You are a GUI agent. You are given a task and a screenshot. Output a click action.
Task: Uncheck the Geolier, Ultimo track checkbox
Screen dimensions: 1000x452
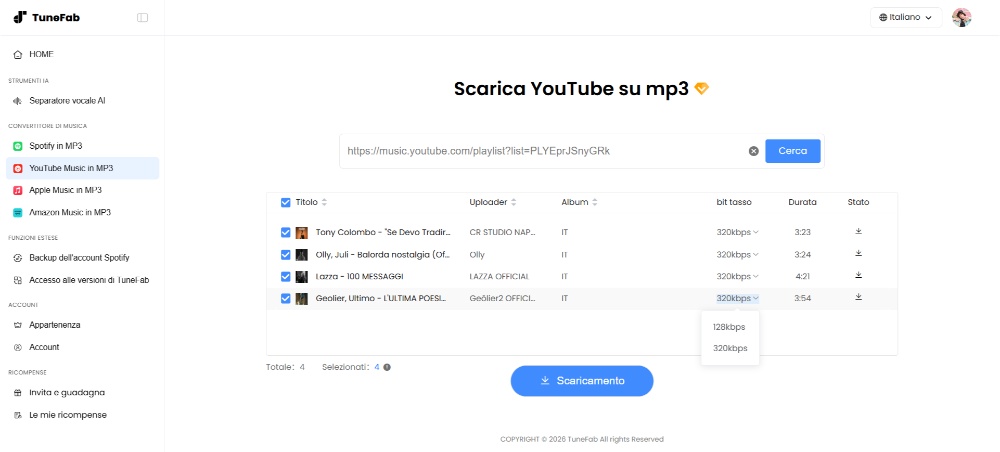286,298
